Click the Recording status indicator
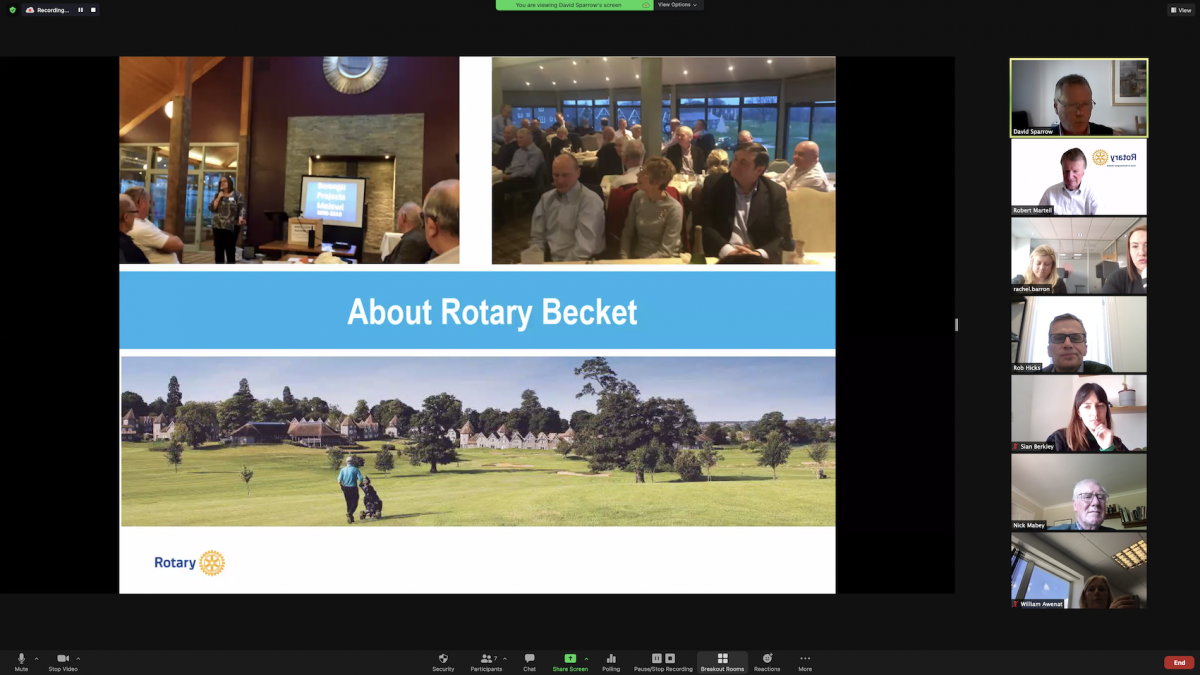 [x=48, y=10]
